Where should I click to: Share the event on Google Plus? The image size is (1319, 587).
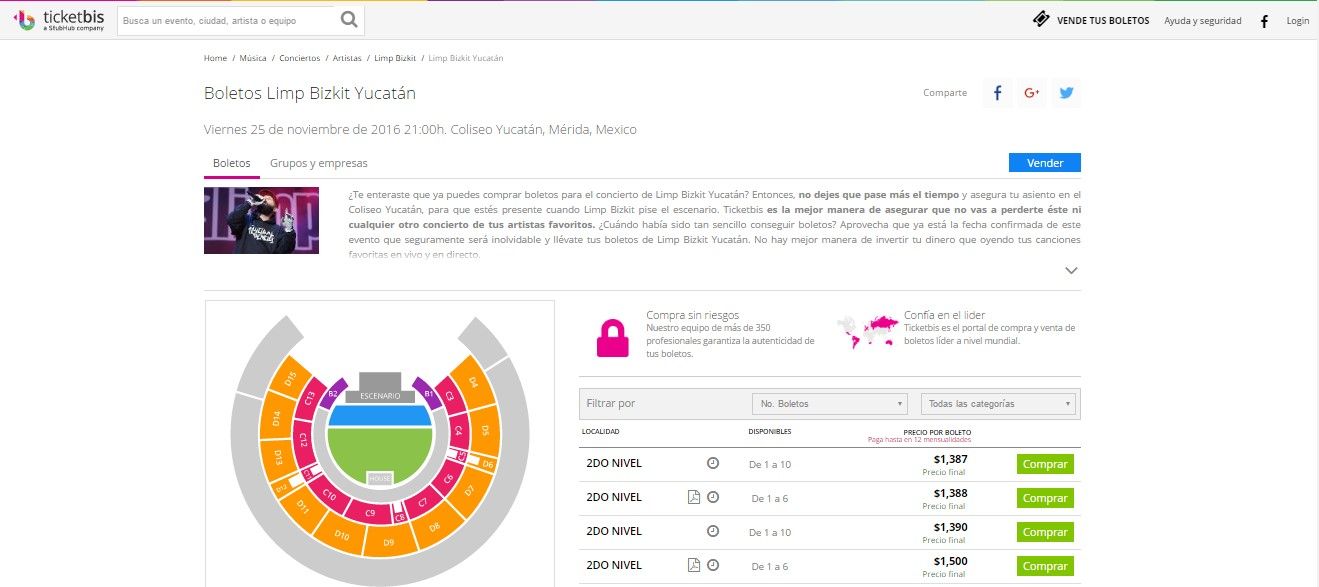pyautogui.click(x=1032, y=93)
